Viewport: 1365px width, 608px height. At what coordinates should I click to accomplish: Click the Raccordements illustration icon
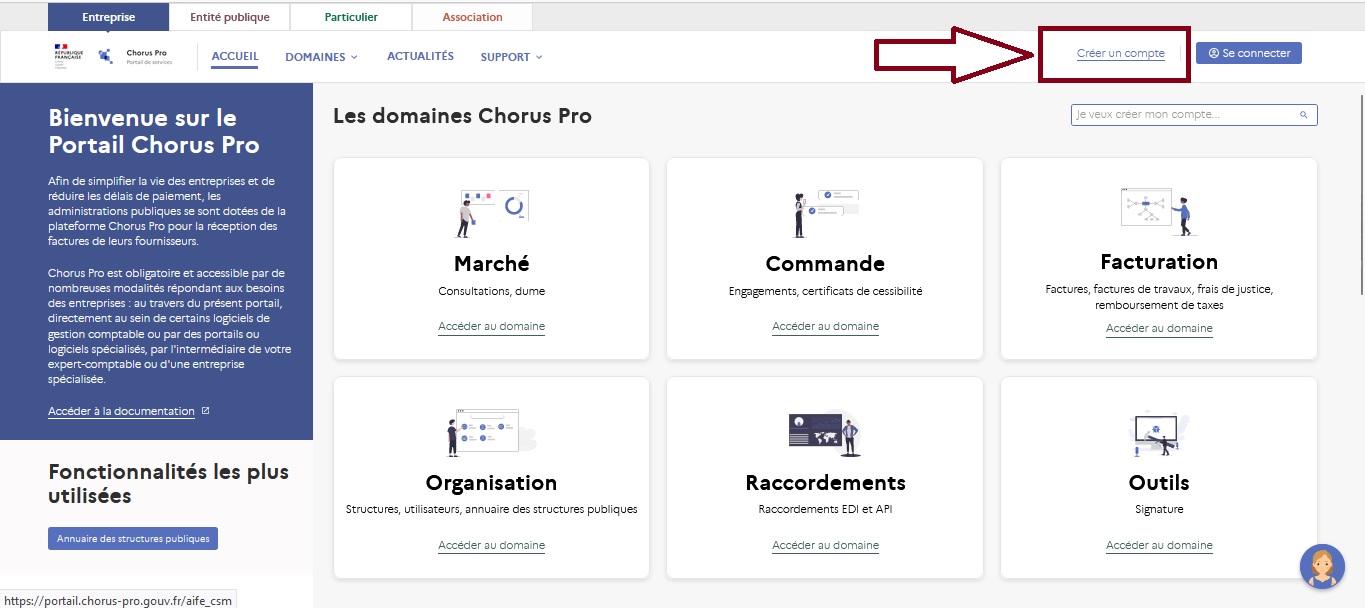824,433
